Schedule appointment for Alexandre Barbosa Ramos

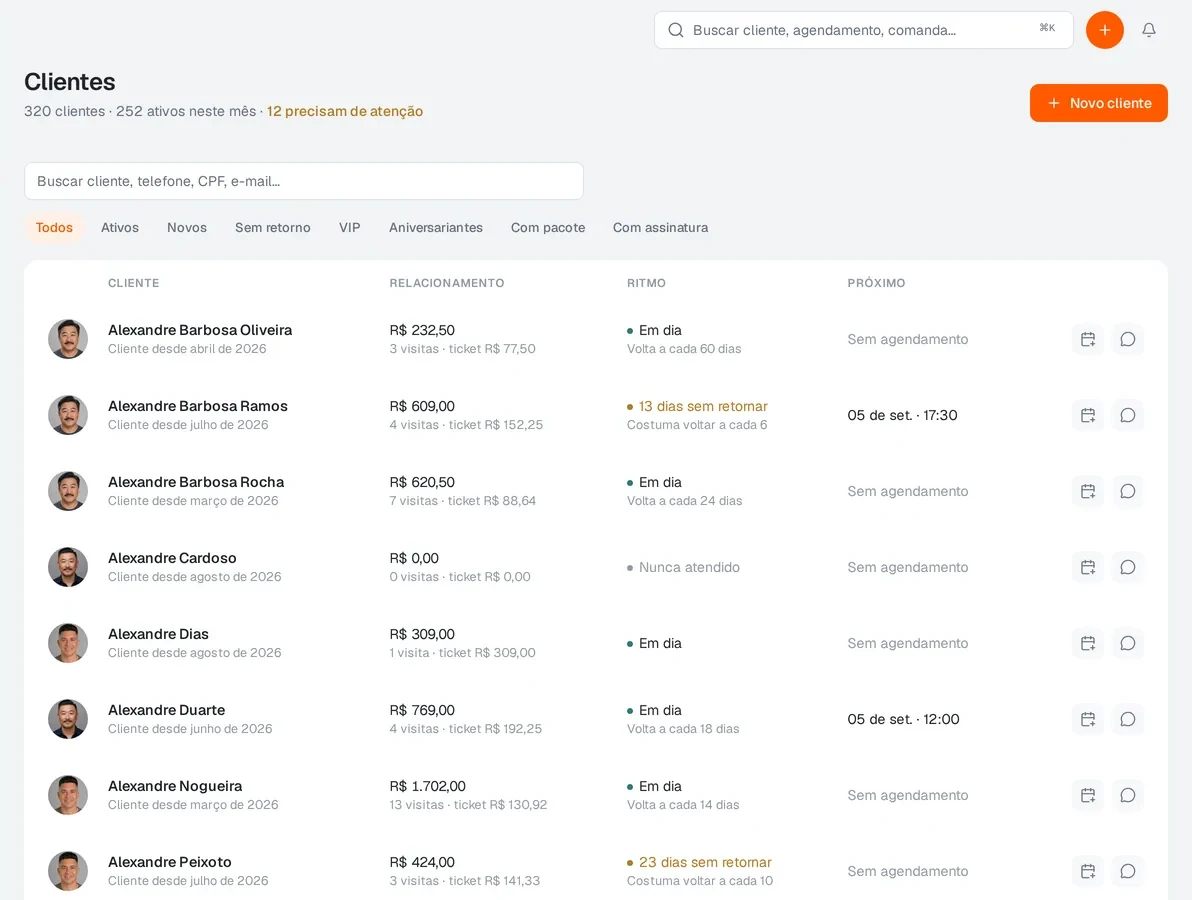(x=1088, y=415)
